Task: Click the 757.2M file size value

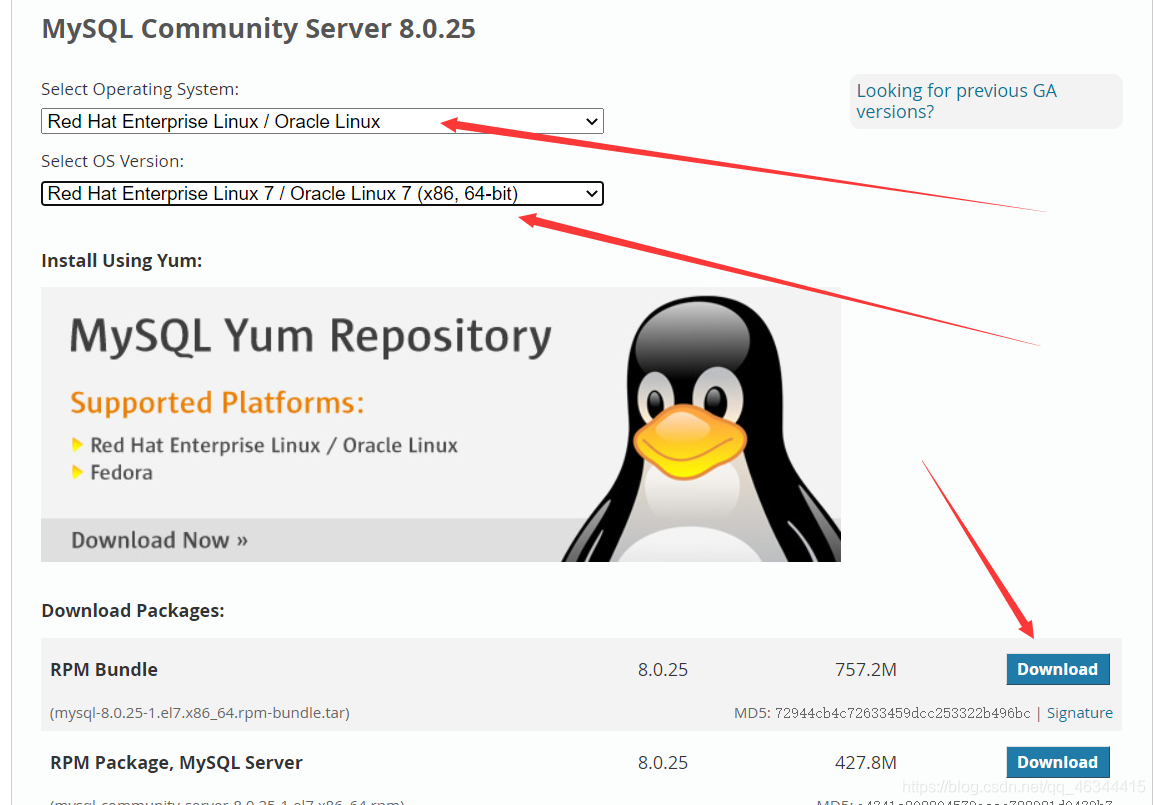Action: click(x=866, y=669)
